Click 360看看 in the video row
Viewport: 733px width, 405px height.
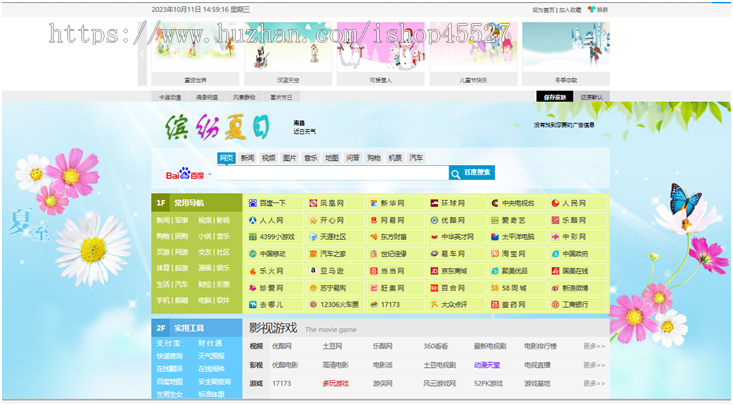click(x=436, y=346)
